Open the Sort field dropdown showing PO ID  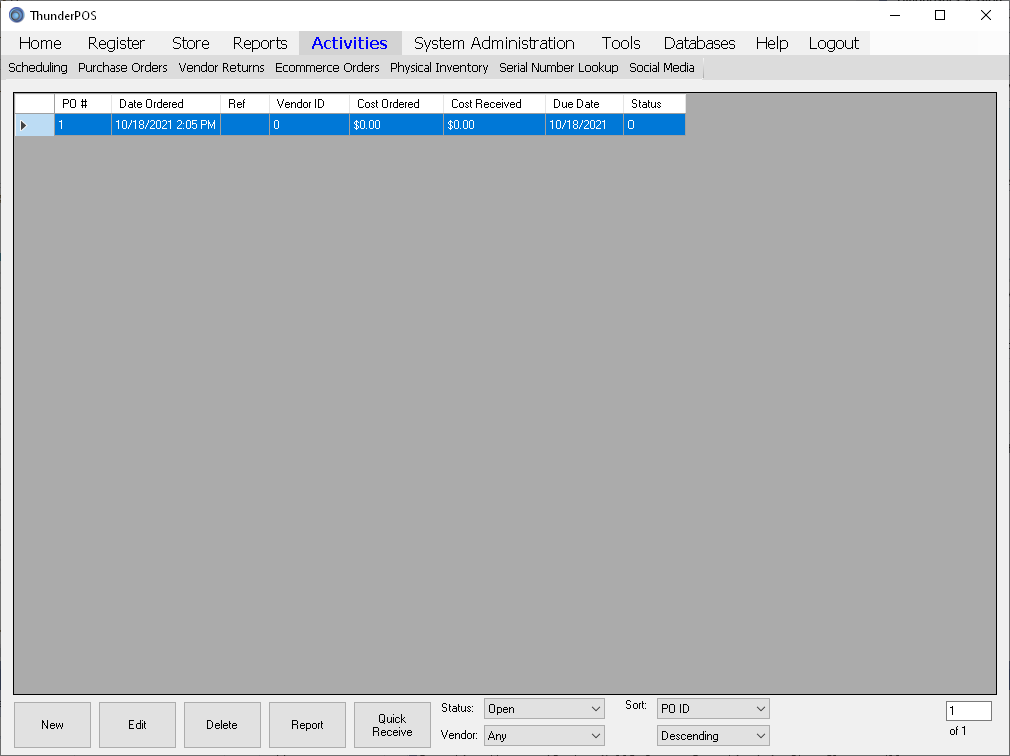[713, 709]
